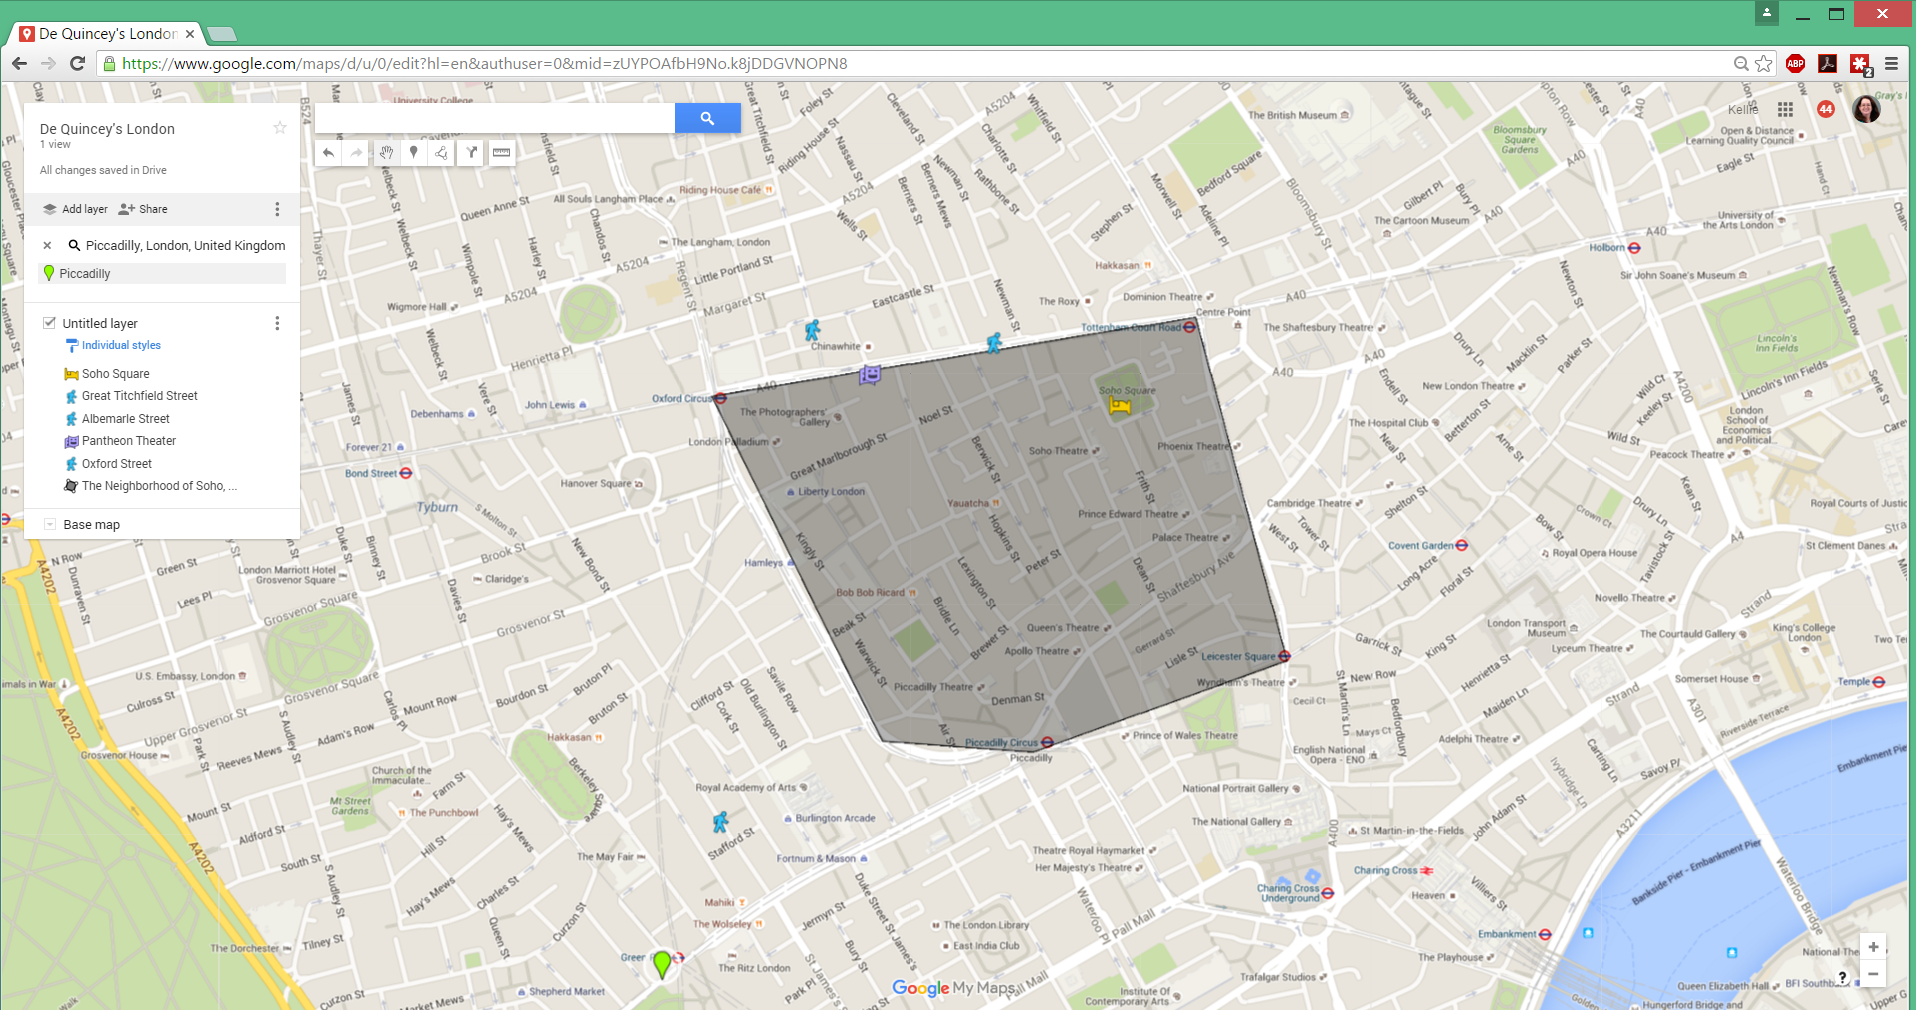The height and width of the screenshot is (1010, 1916).
Task: Click the map title De Quincey's London
Action: (107, 129)
